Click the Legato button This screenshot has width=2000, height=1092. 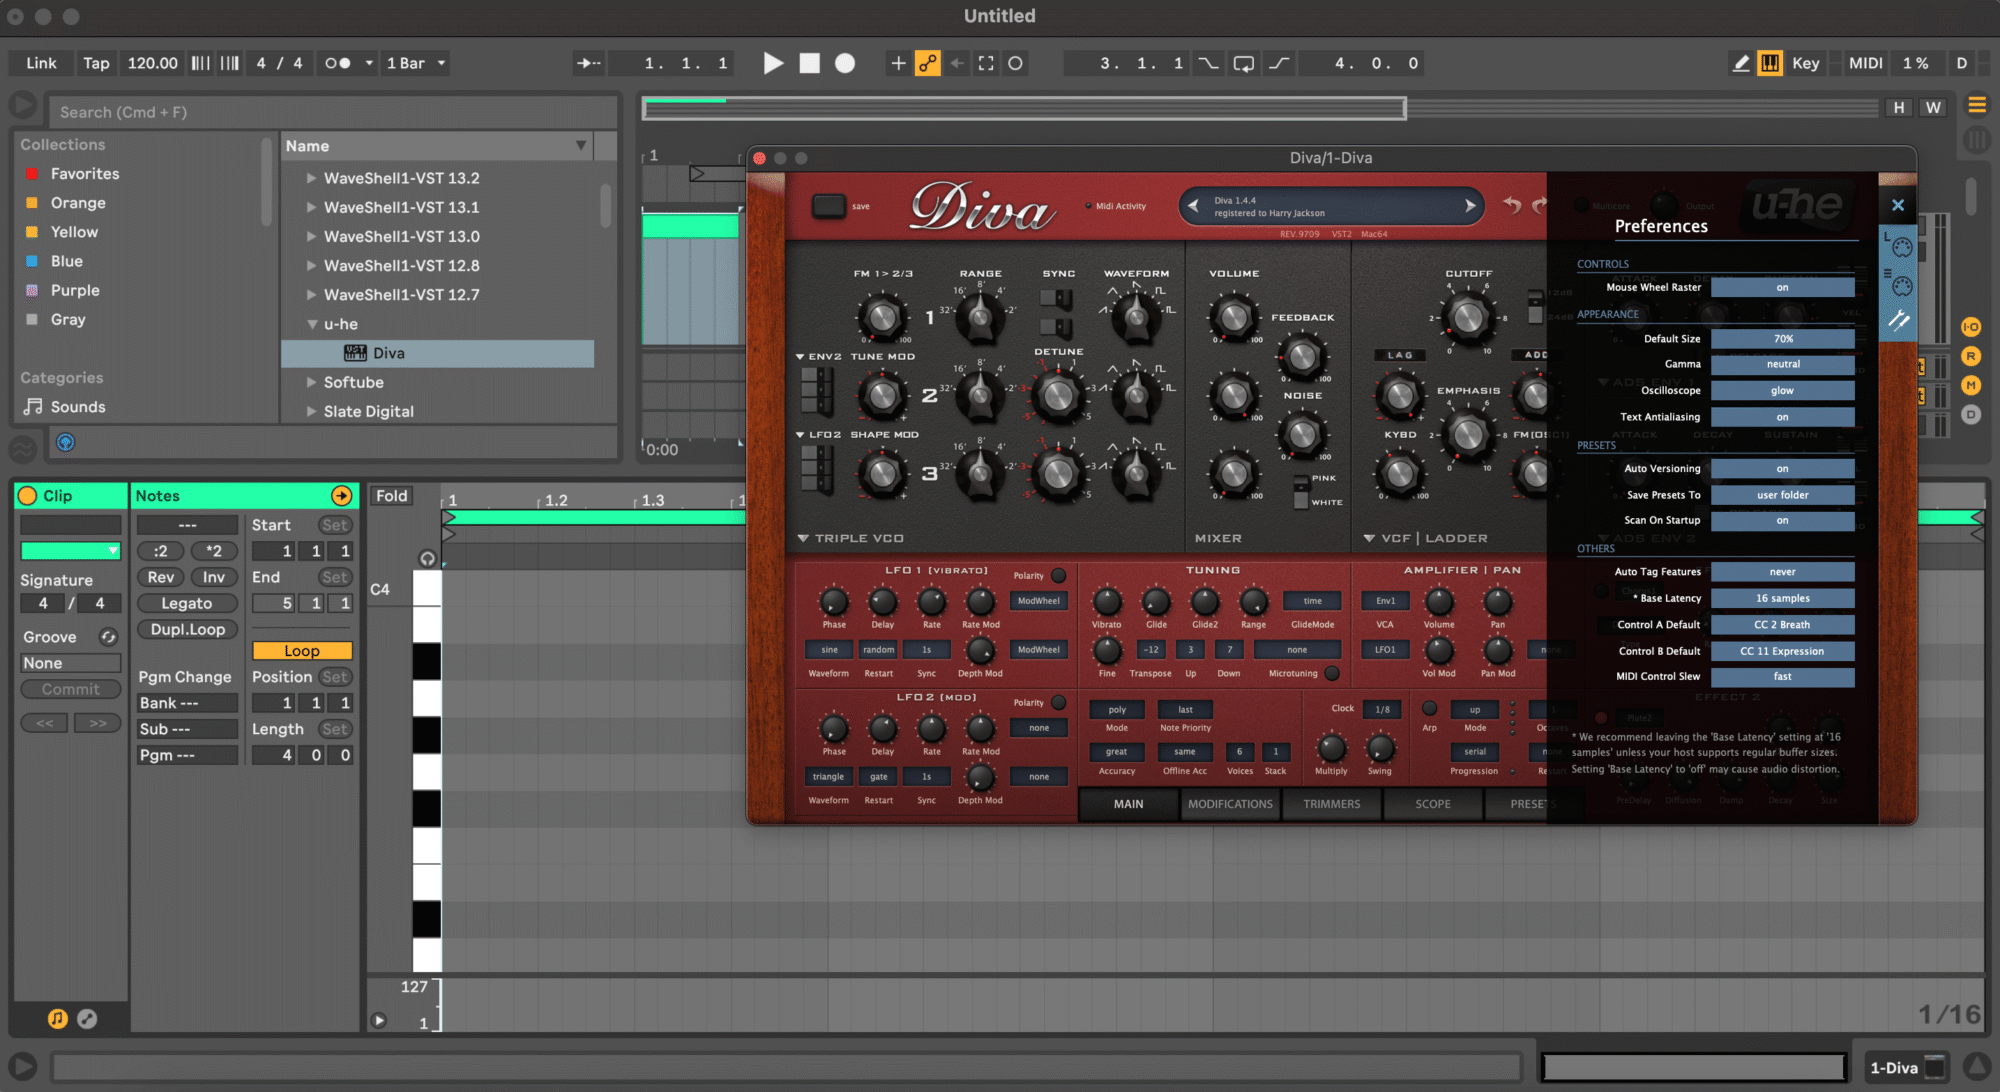click(187, 603)
